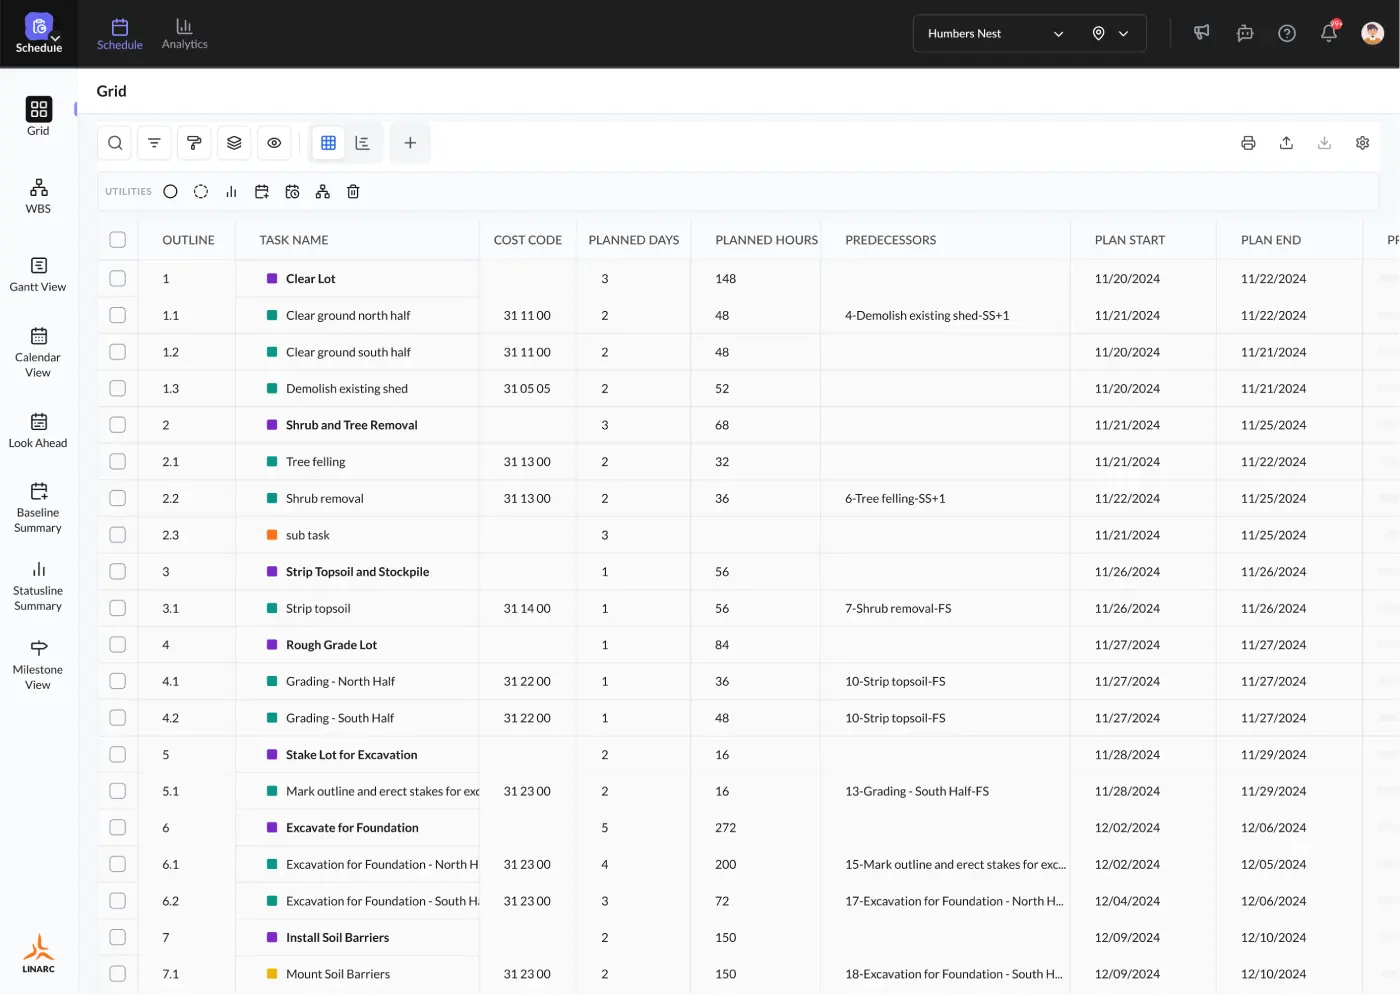Image resolution: width=1400 pixels, height=995 pixels.
Task: Check the box for sub task row
Action: (117, 535)
